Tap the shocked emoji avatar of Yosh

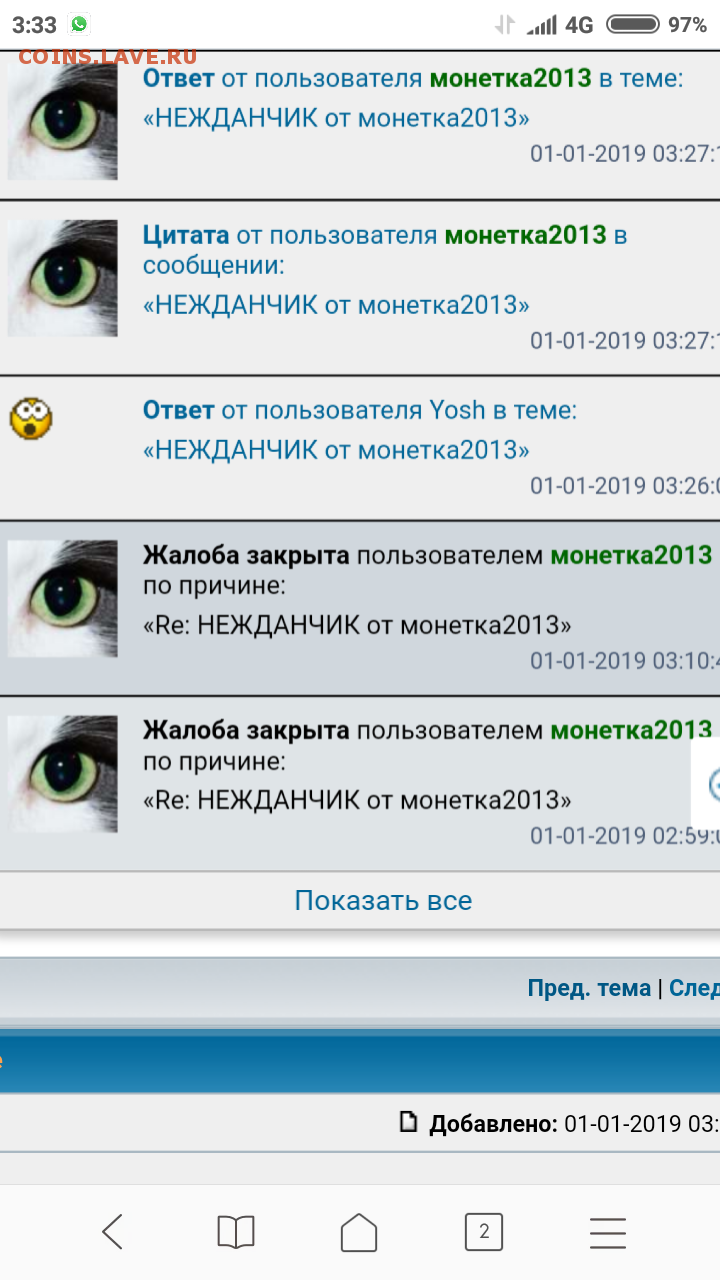31,417
